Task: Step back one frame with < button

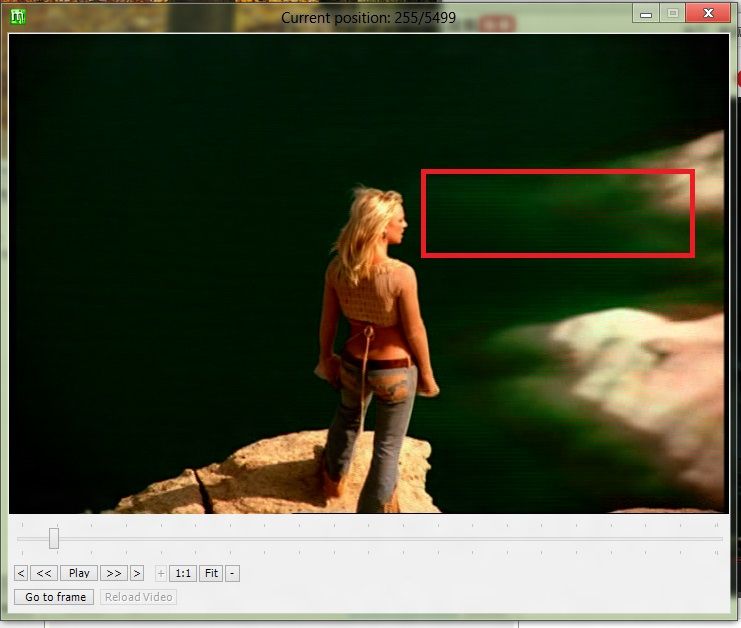Action: click(21, 573)
